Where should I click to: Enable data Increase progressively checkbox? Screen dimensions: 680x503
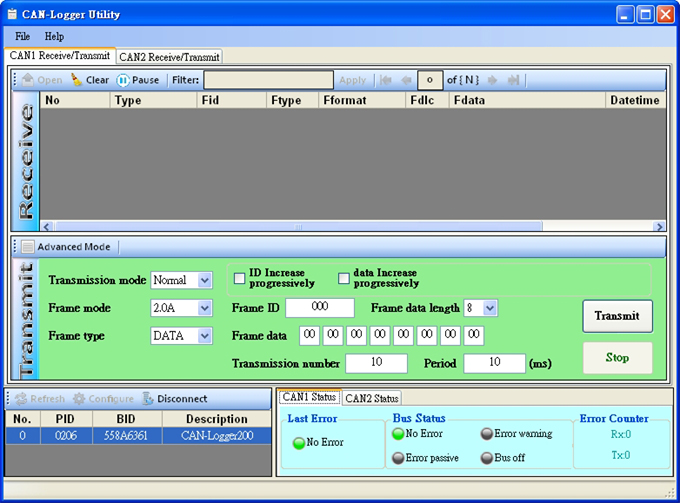(x=344, y=278)
